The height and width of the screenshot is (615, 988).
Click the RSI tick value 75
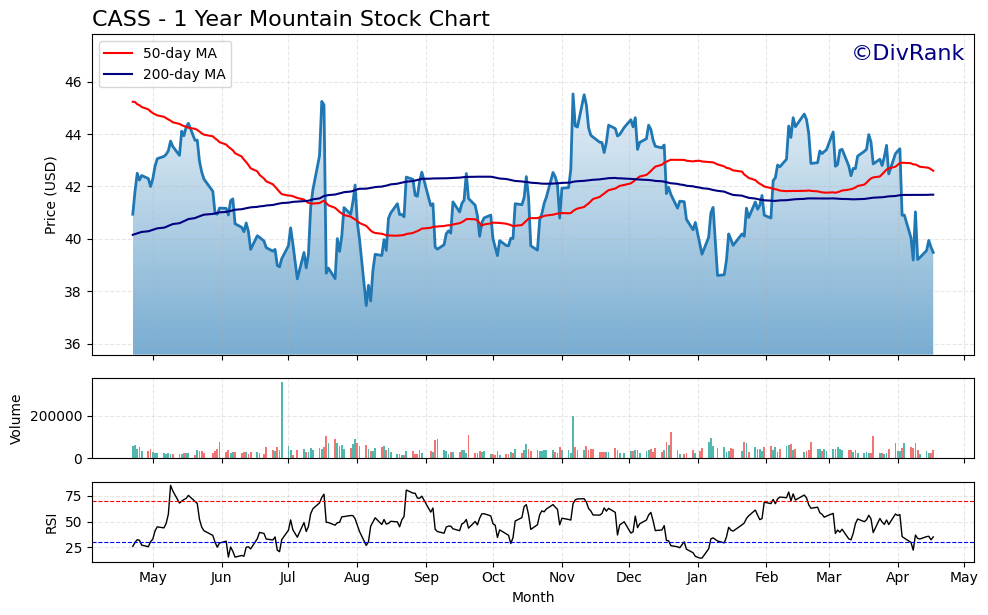click(73, 497)
